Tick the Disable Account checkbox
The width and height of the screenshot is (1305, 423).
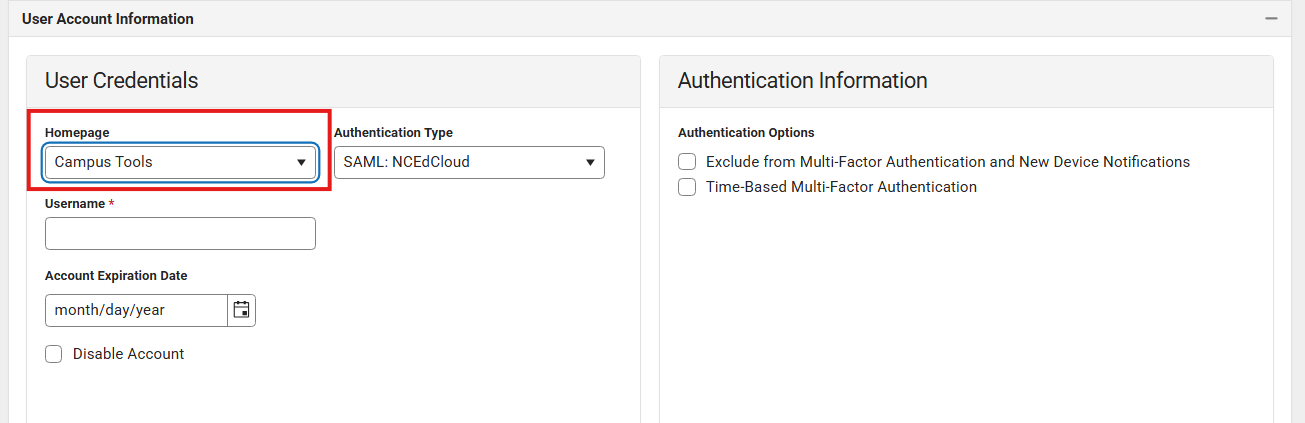point(54,354)
